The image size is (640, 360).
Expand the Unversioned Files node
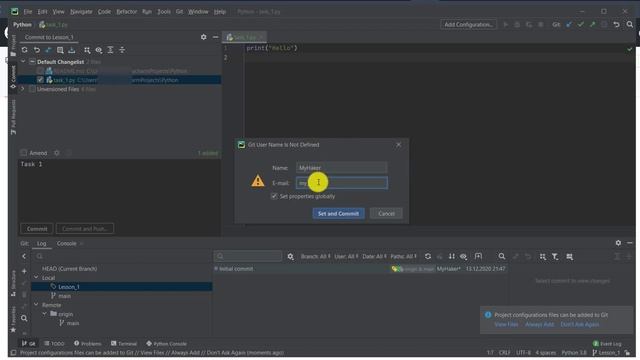23,89
